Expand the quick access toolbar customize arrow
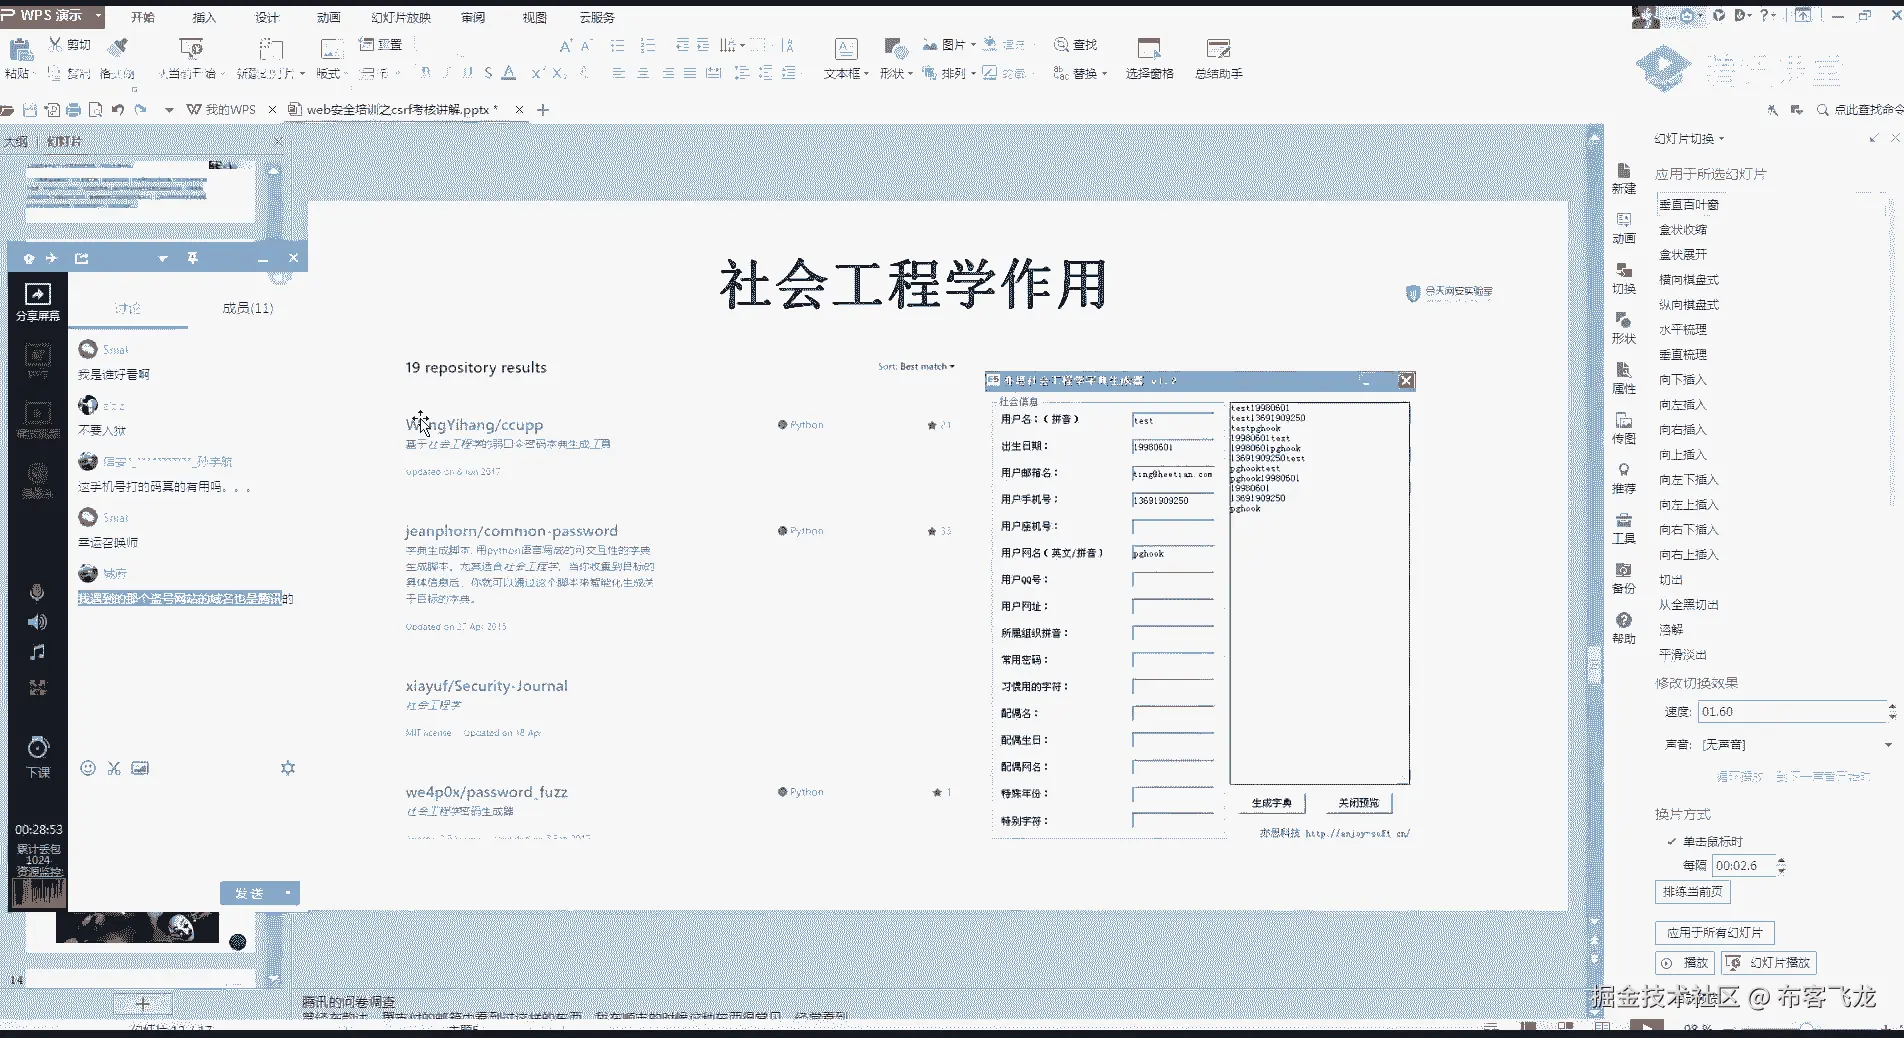 coord(169,110)
